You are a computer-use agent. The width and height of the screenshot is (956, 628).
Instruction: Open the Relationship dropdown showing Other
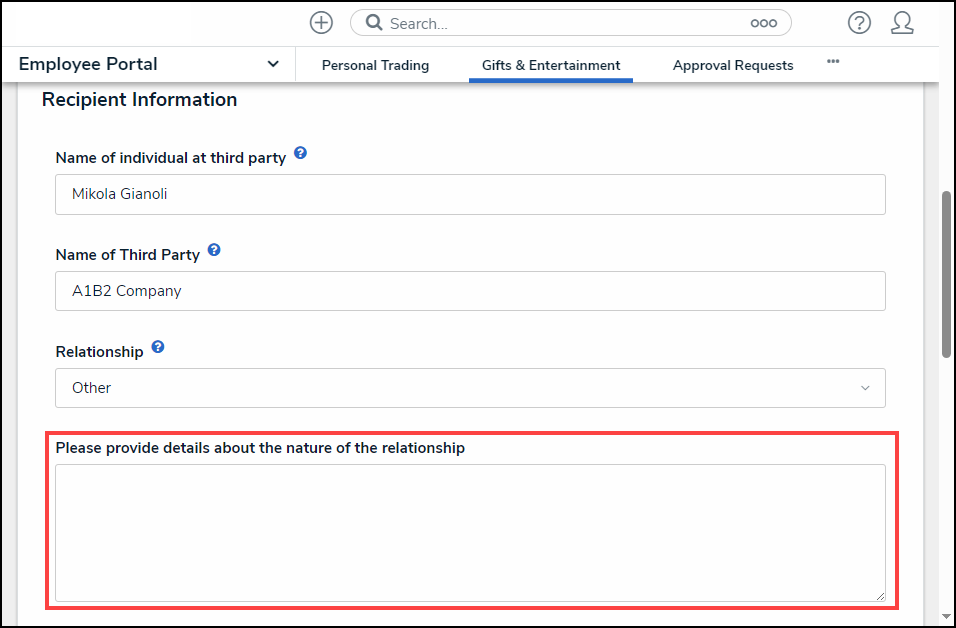470,388
